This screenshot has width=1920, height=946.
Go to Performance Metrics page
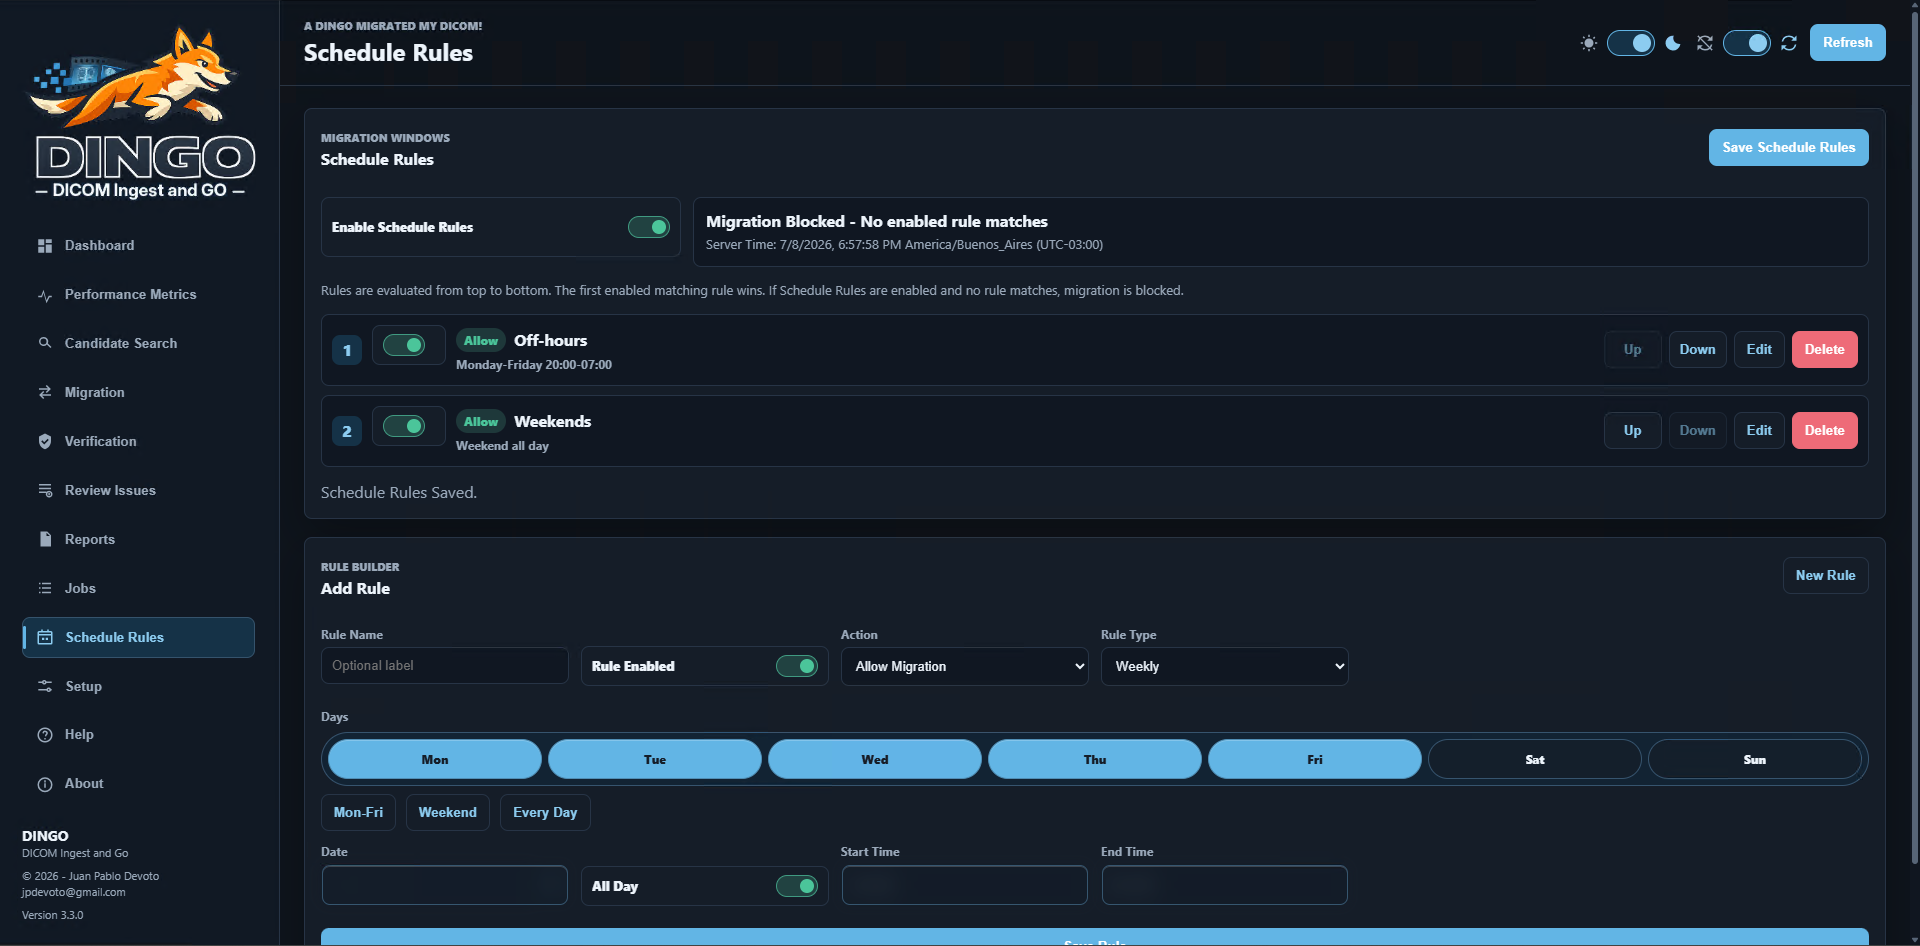pyautogui.click(x=139, y=295)
